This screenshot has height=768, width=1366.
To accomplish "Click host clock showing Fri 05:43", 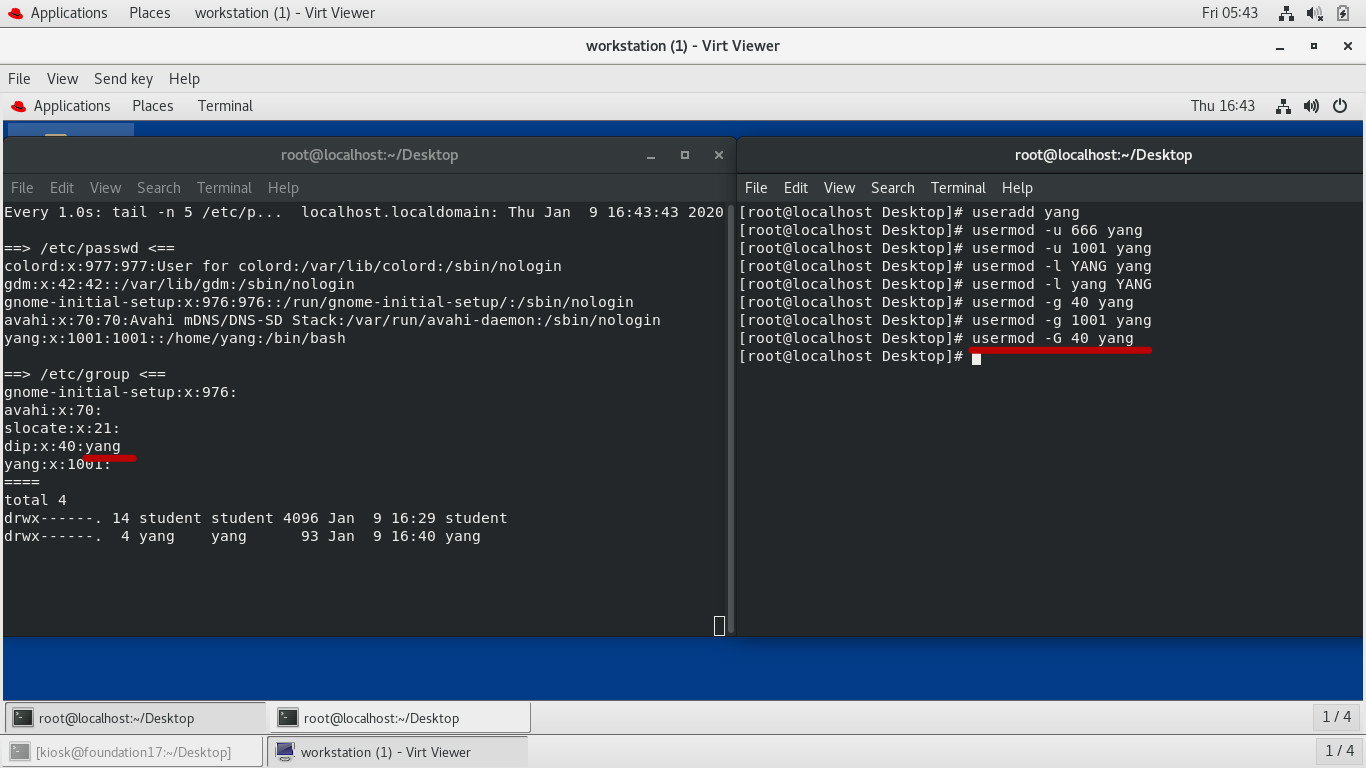I will pos(1230,13).
